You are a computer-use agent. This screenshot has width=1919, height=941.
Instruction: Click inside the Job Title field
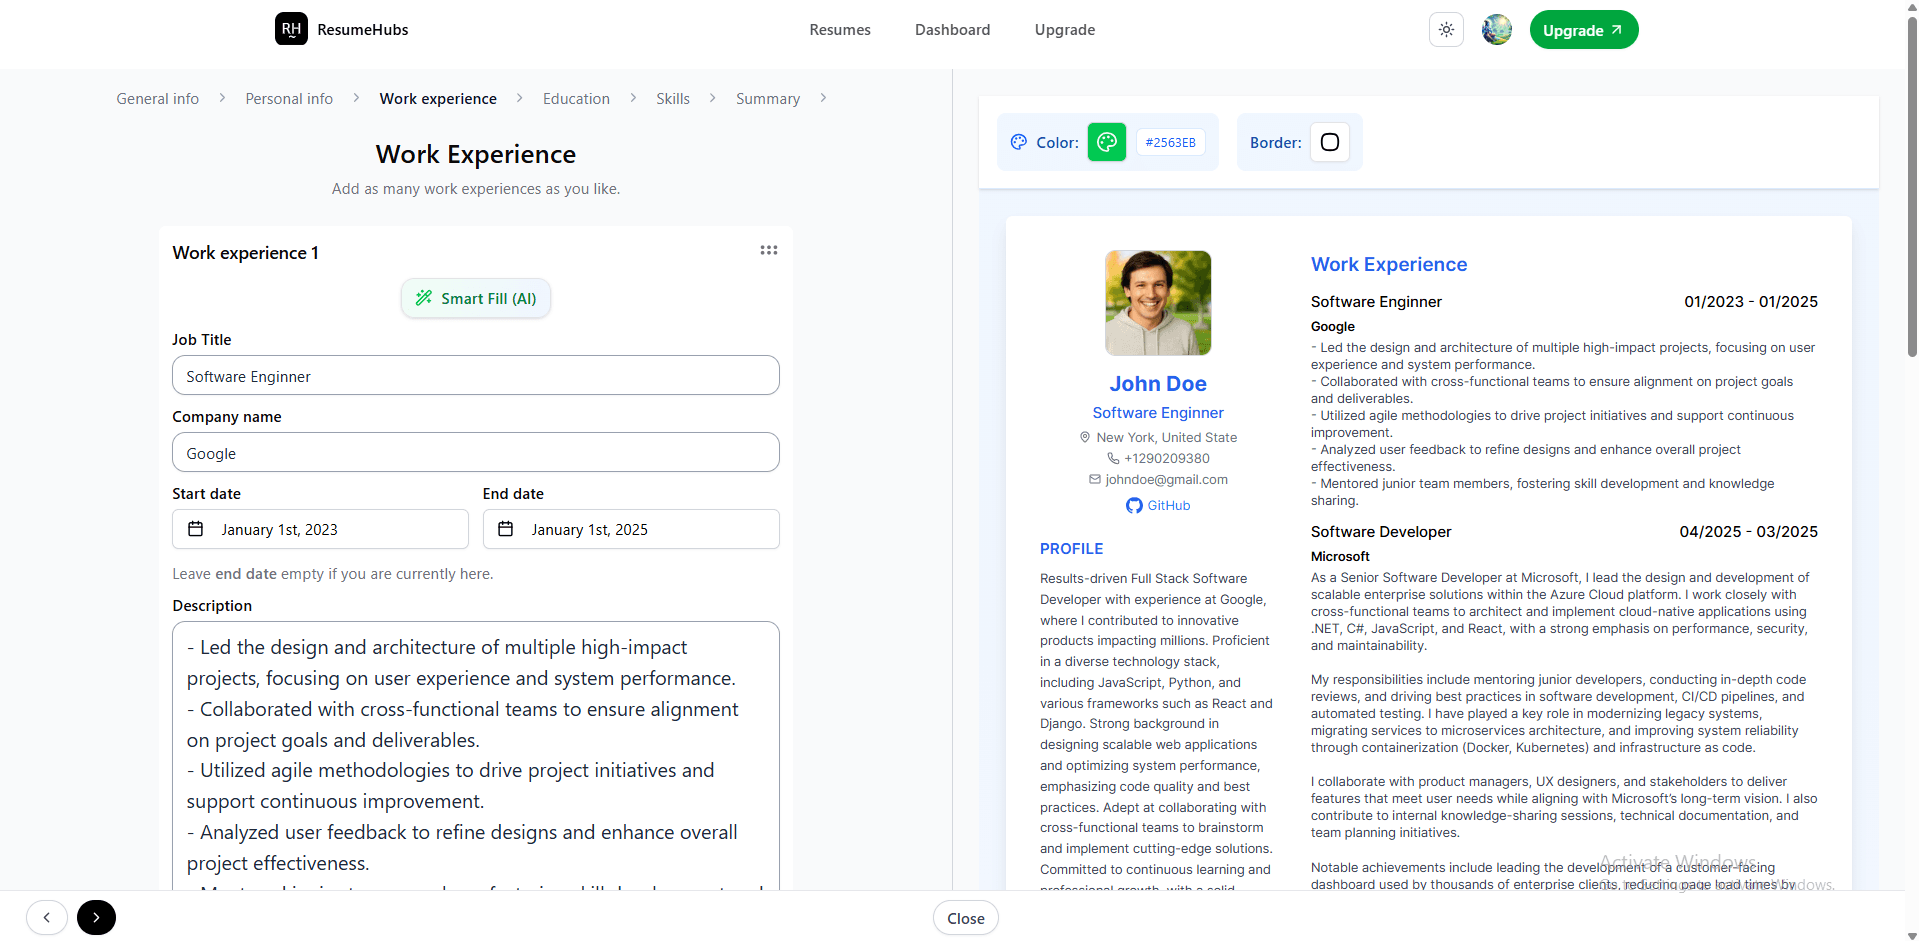point(475,376)
